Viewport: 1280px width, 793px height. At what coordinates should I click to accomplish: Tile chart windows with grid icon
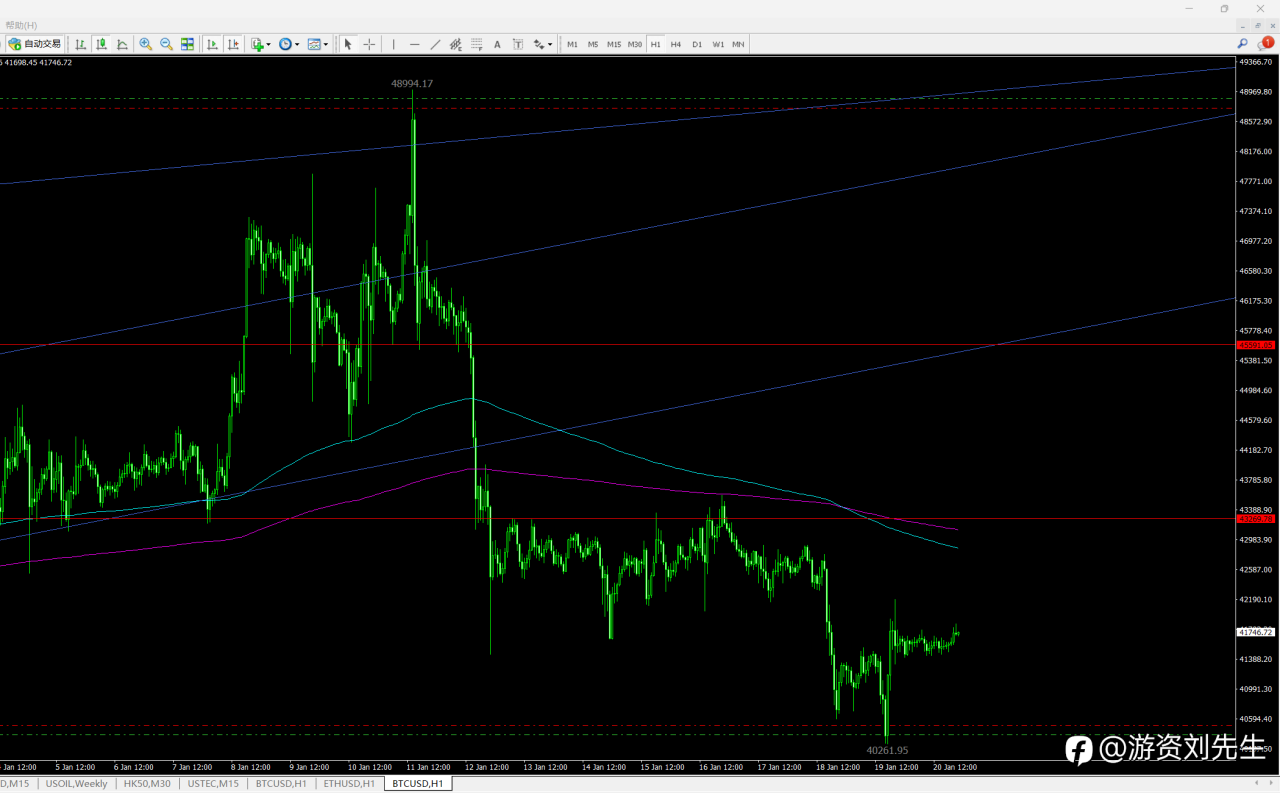[x=187, y=44]
